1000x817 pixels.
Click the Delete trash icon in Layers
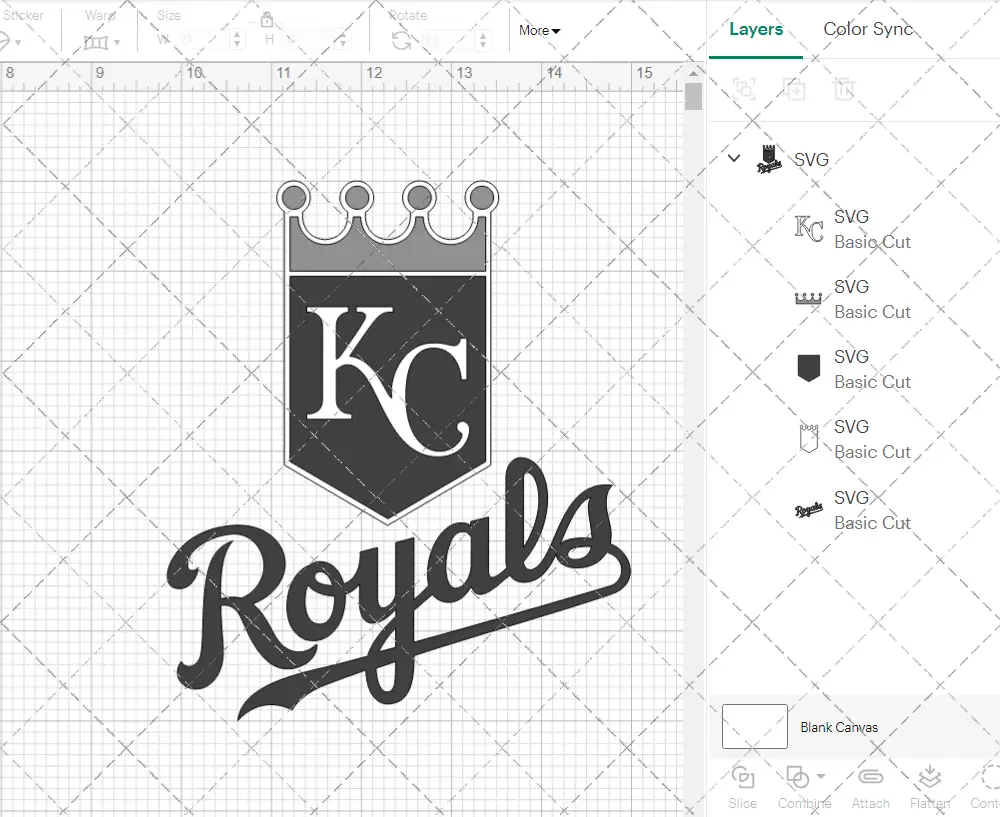845,89
